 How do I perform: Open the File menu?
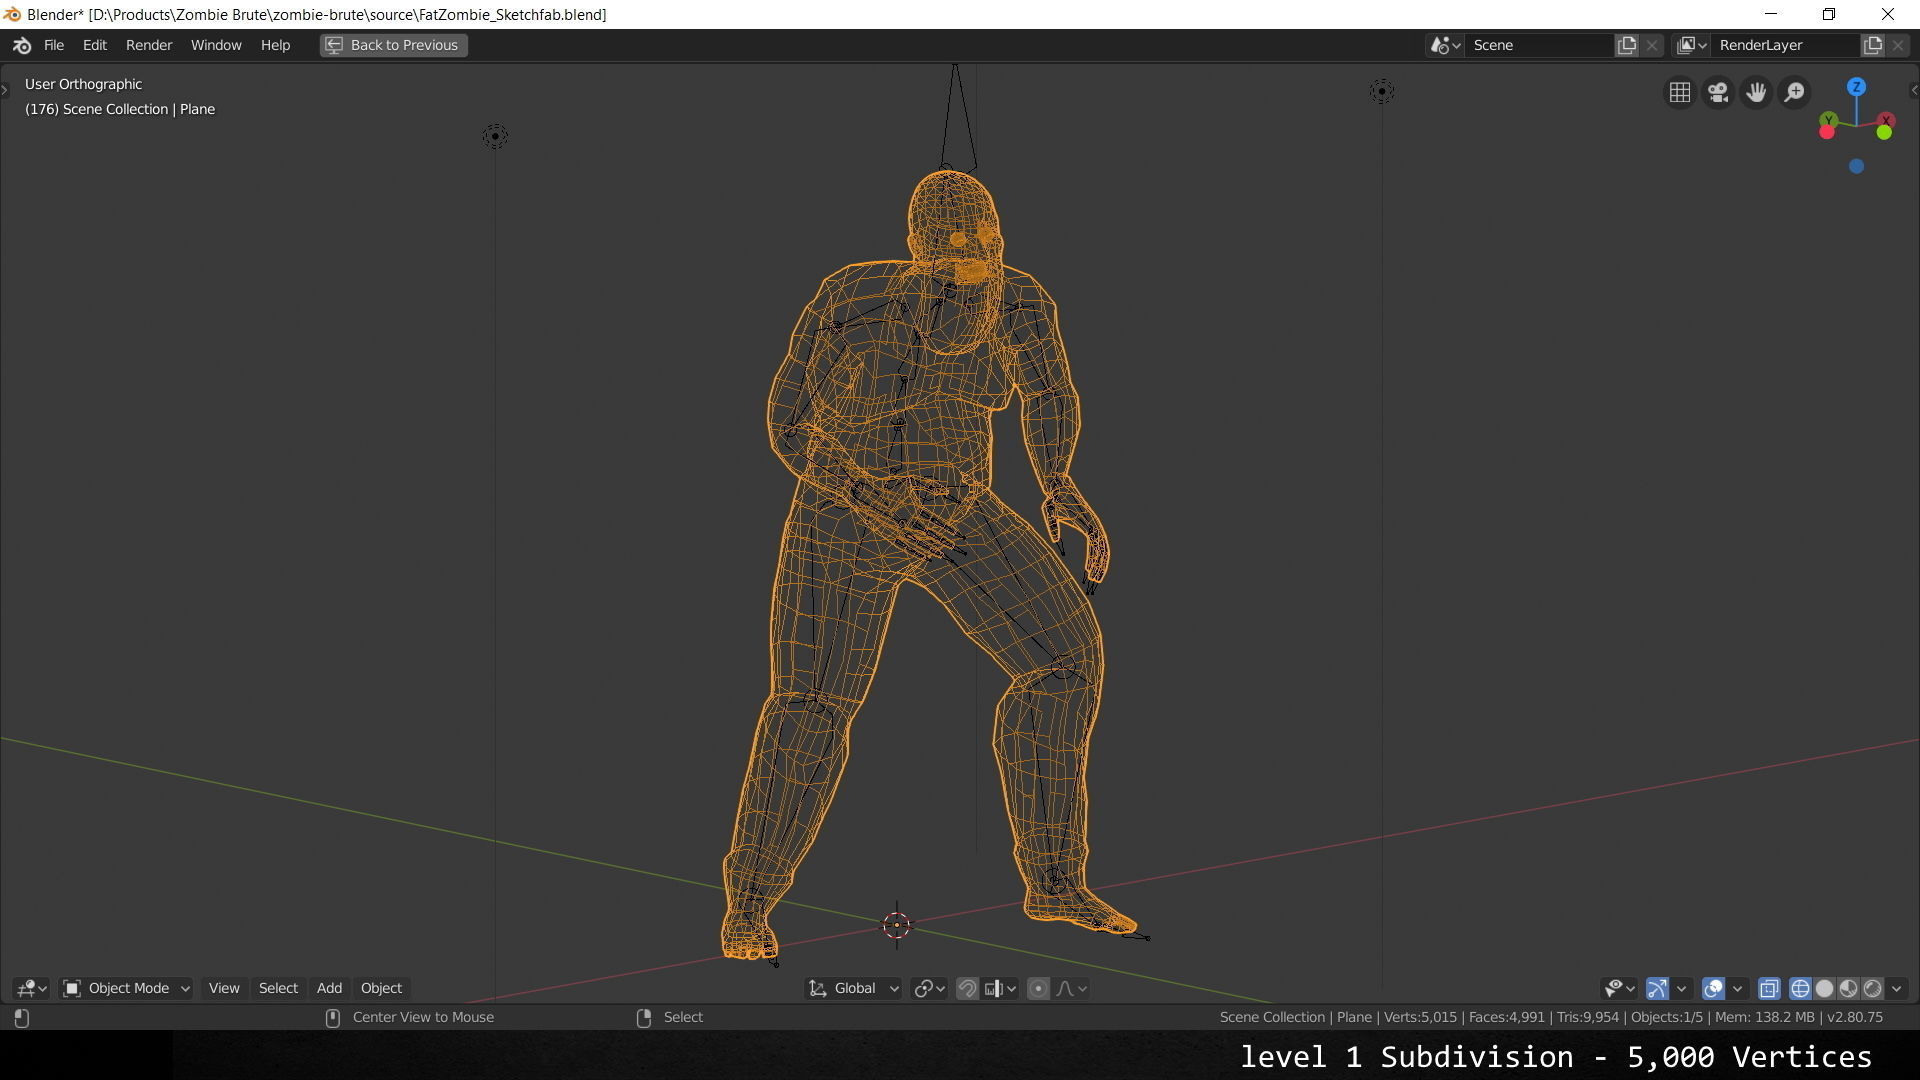tap(54, 45)
